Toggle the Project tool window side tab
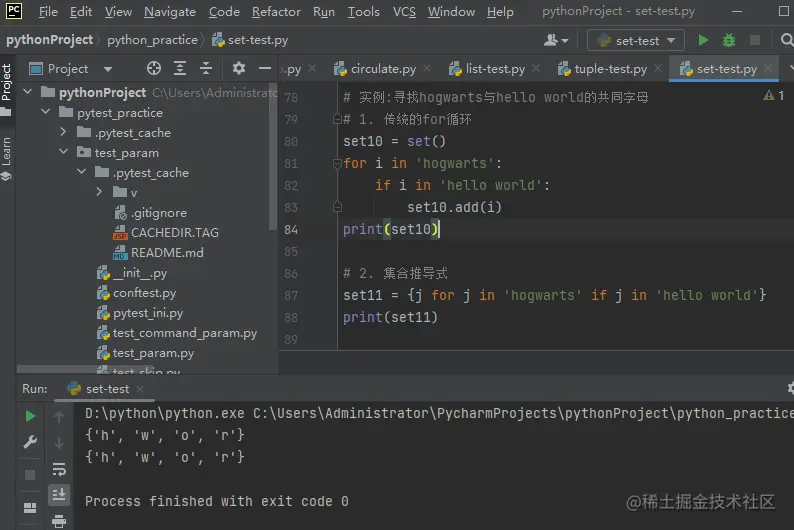The image size is (794, 530). click(x=7, y=89)
